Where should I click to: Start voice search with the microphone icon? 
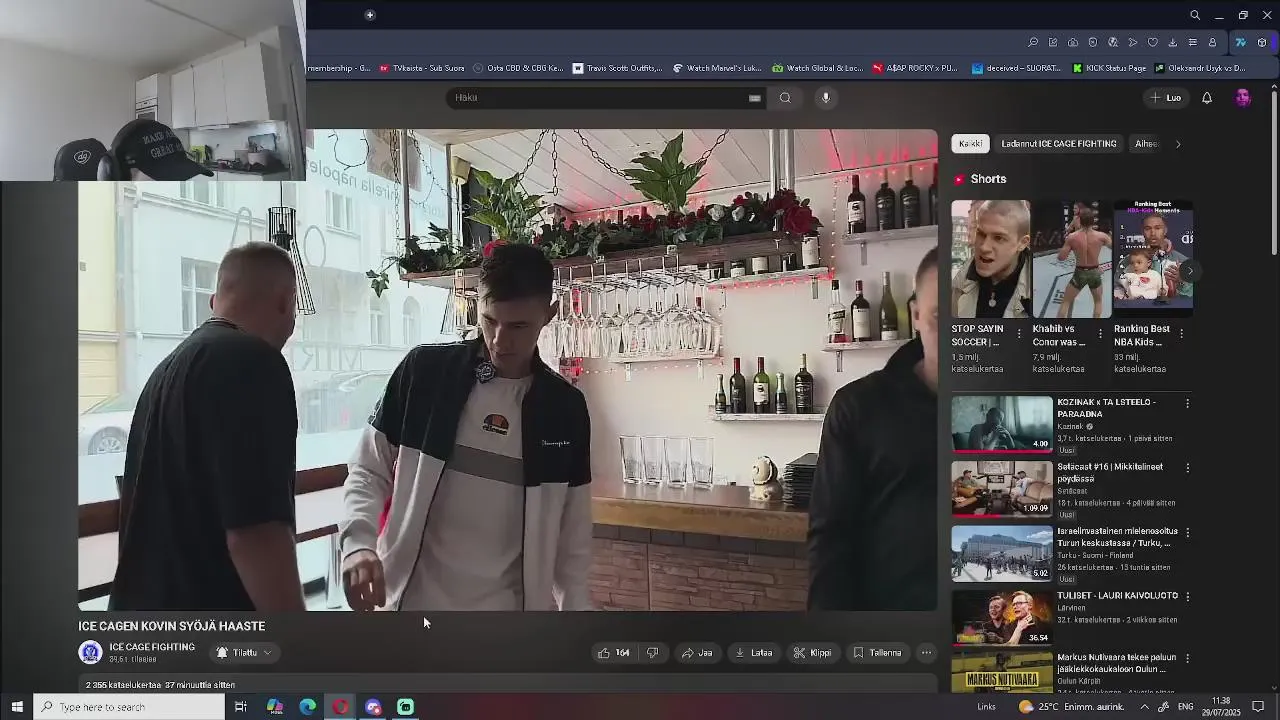(826, 98)
